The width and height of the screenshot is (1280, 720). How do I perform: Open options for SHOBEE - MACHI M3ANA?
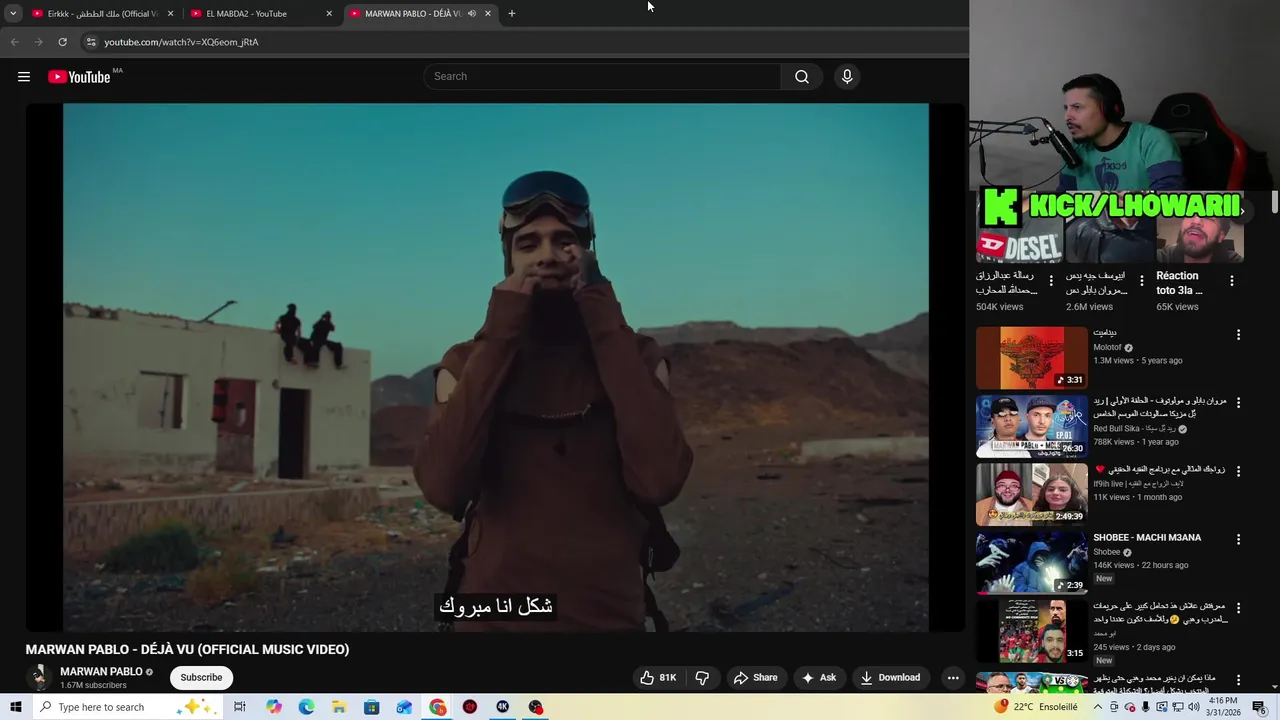1238,539
